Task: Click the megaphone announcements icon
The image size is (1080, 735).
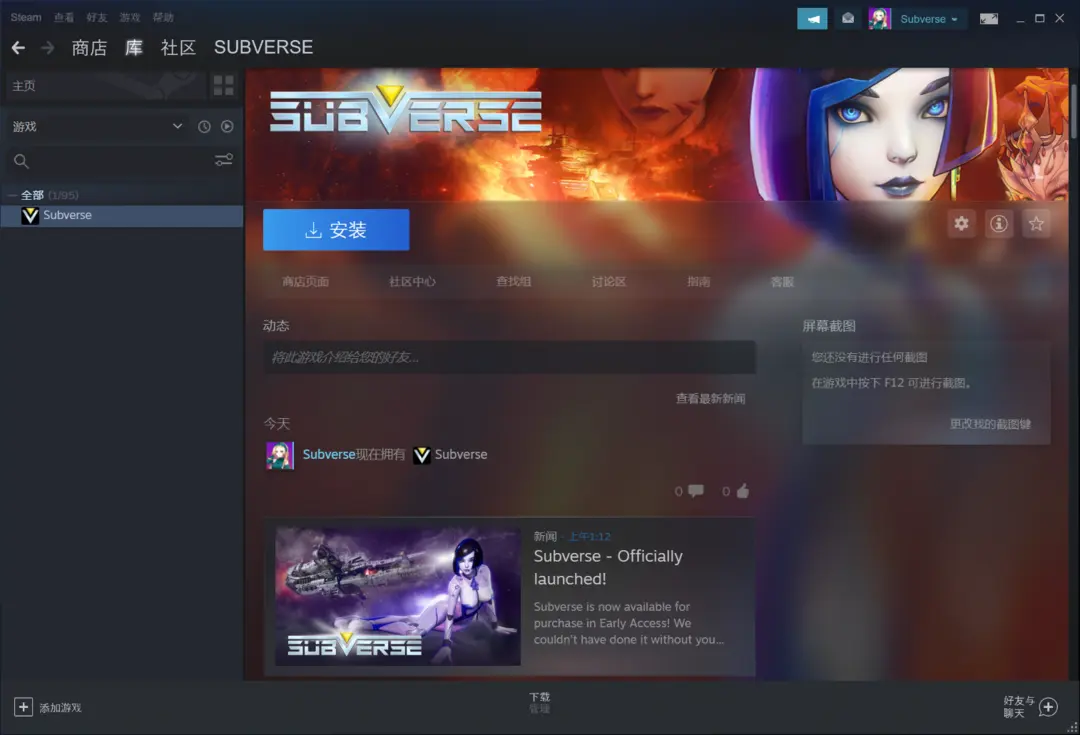Action: point(812,19)
